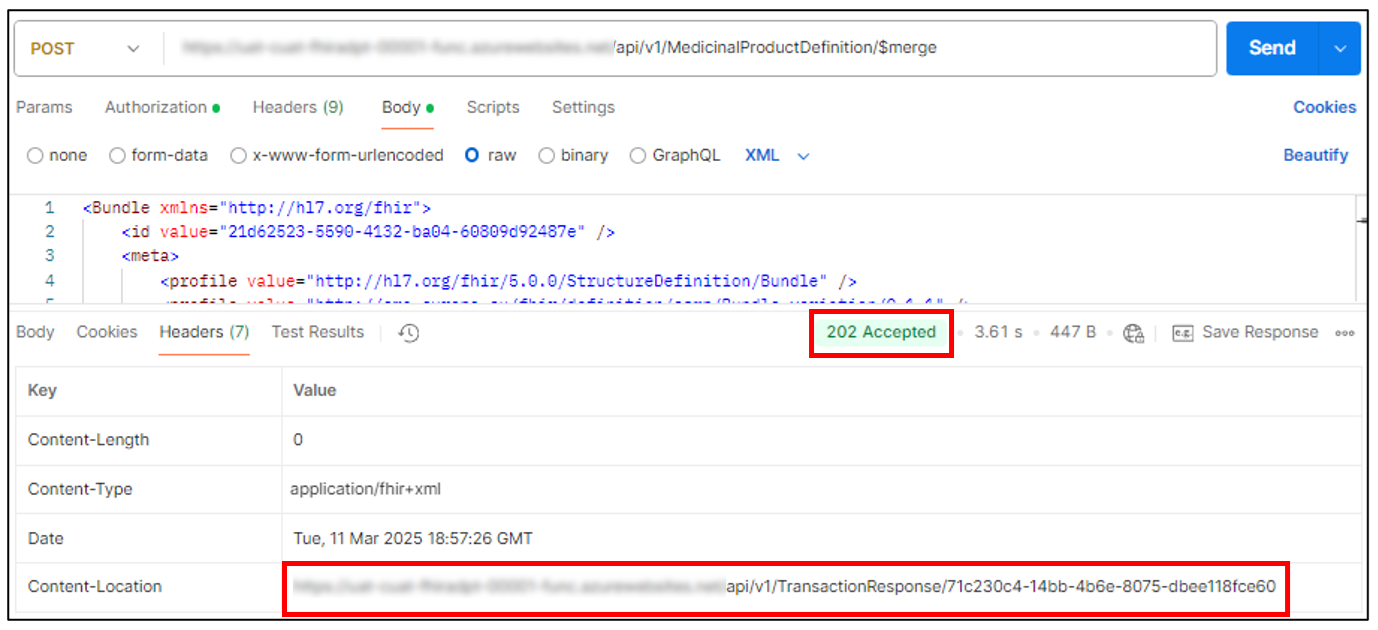Click the Send button
This screenshot has width=1378, height=630.
point(1272,48)
